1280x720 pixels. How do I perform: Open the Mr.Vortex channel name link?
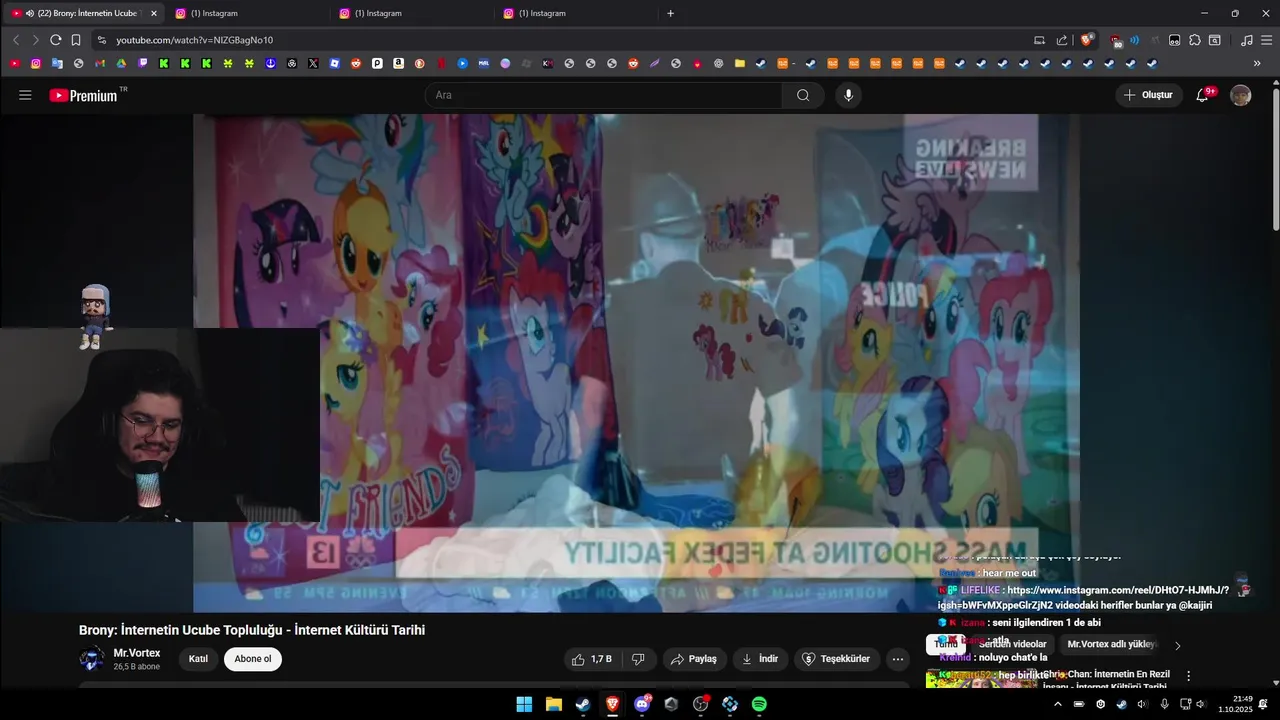tap(137, 653)
